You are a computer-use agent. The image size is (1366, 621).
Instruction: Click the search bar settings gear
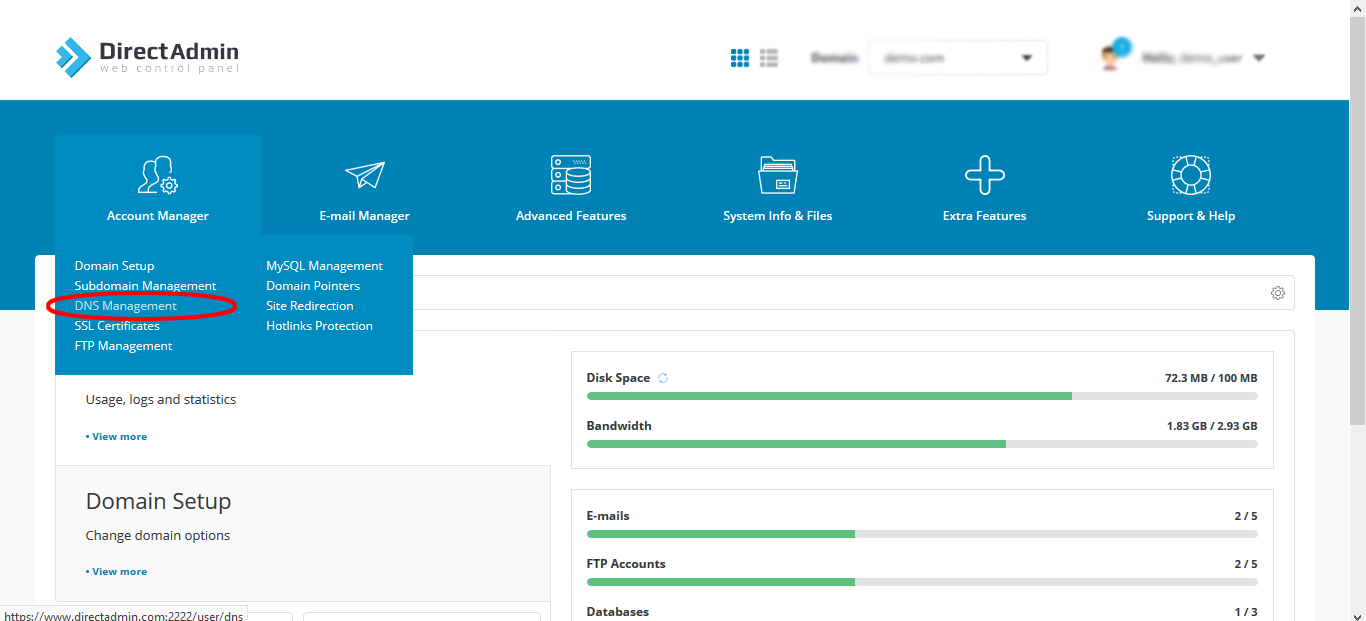click(x=1278, y=293)
